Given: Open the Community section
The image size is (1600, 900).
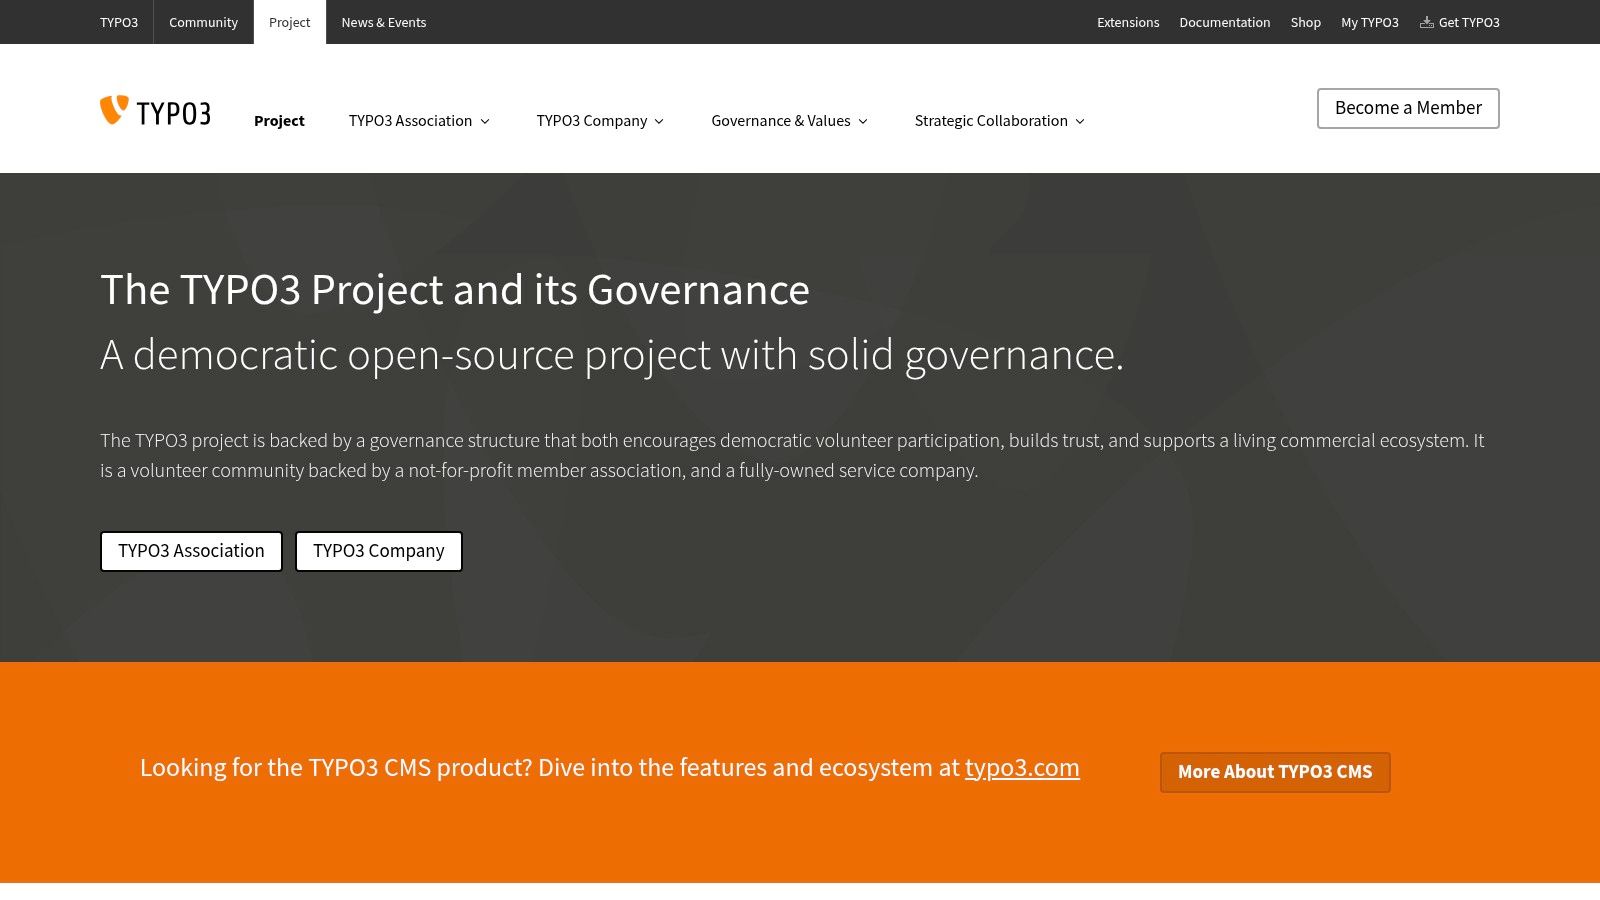Looking at the screenshot, I should click(x=203, y=22).
